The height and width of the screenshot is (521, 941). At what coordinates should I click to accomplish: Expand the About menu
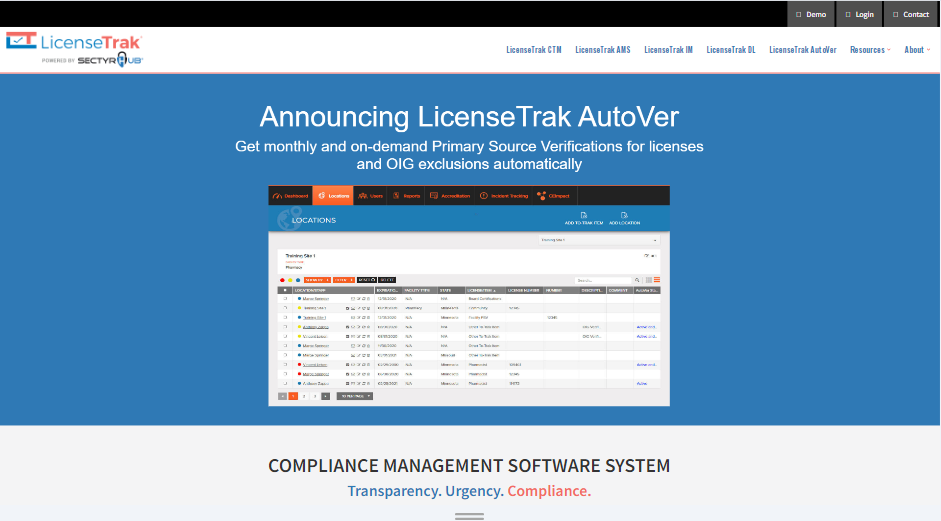click(916, 50)
